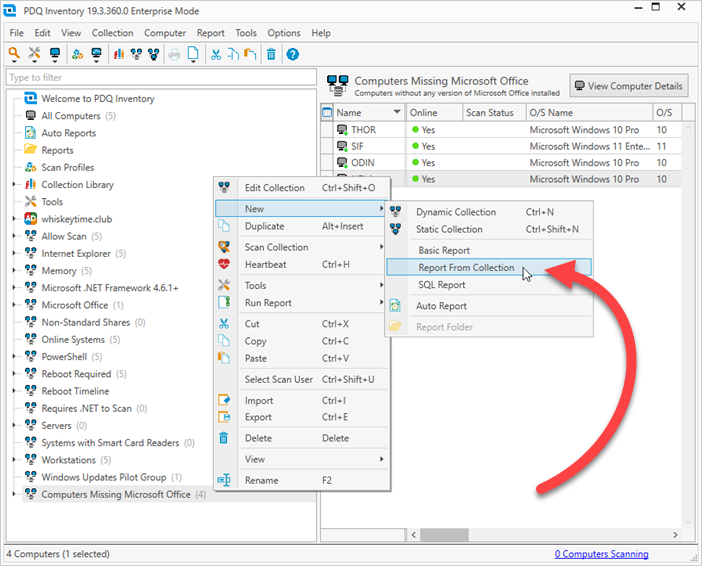The width and height of the screenshot is (702, 566).
Task: Click the scan profiles toolbar icon
Action: 77,55
